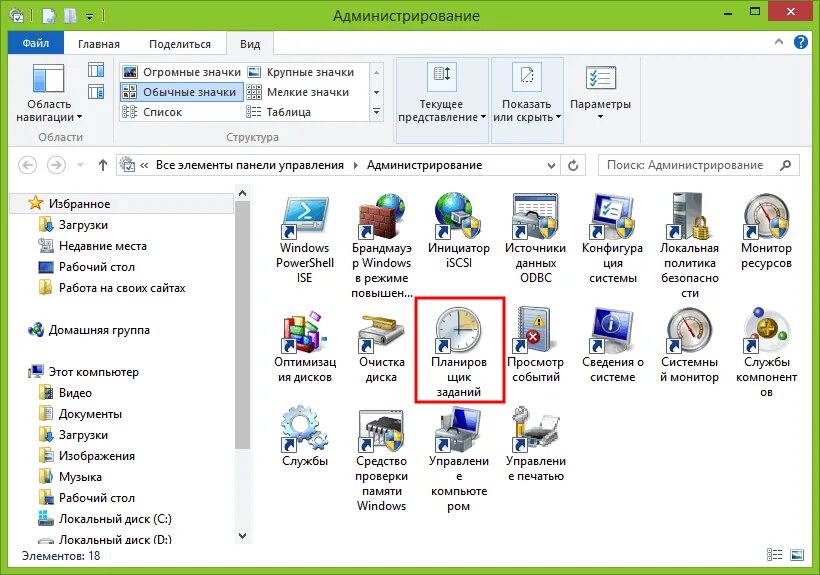820x575 pixels.
Task: Select Список layout option
Action: pos(152,112)
